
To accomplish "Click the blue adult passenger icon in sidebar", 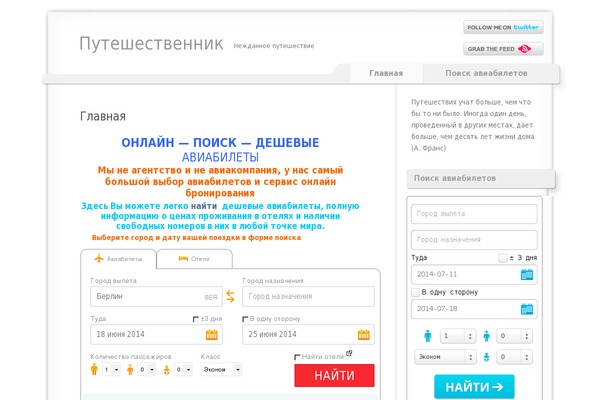I will (428, 336).
